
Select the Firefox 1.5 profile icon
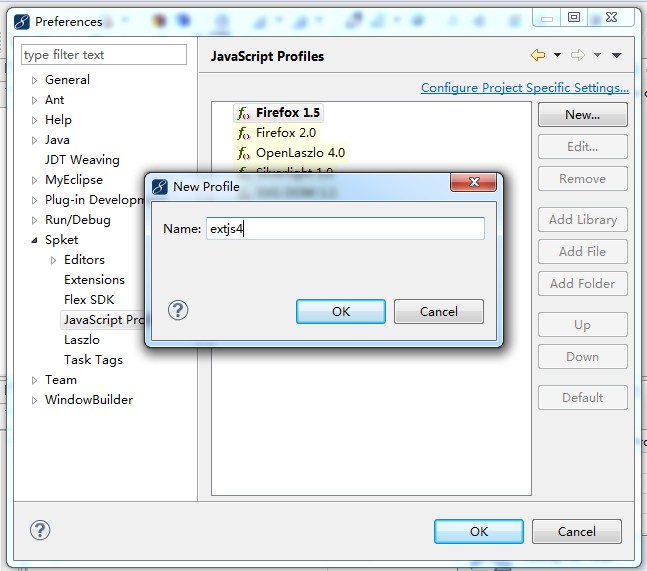243,113
